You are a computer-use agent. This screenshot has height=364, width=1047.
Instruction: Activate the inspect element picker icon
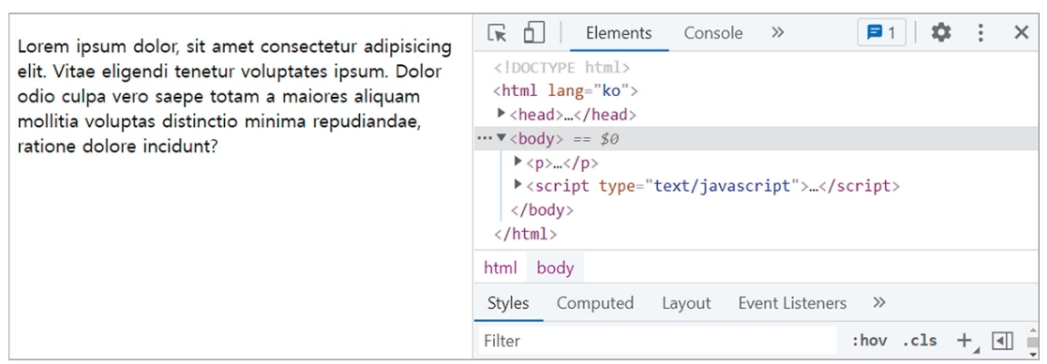tap(497, 33)
